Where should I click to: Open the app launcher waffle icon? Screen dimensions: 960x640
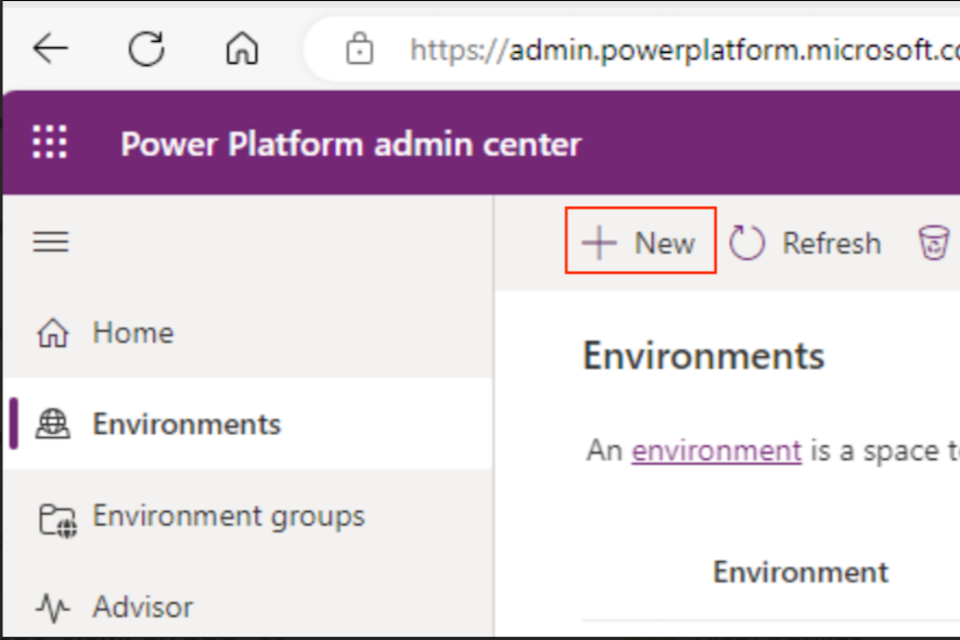50,143
